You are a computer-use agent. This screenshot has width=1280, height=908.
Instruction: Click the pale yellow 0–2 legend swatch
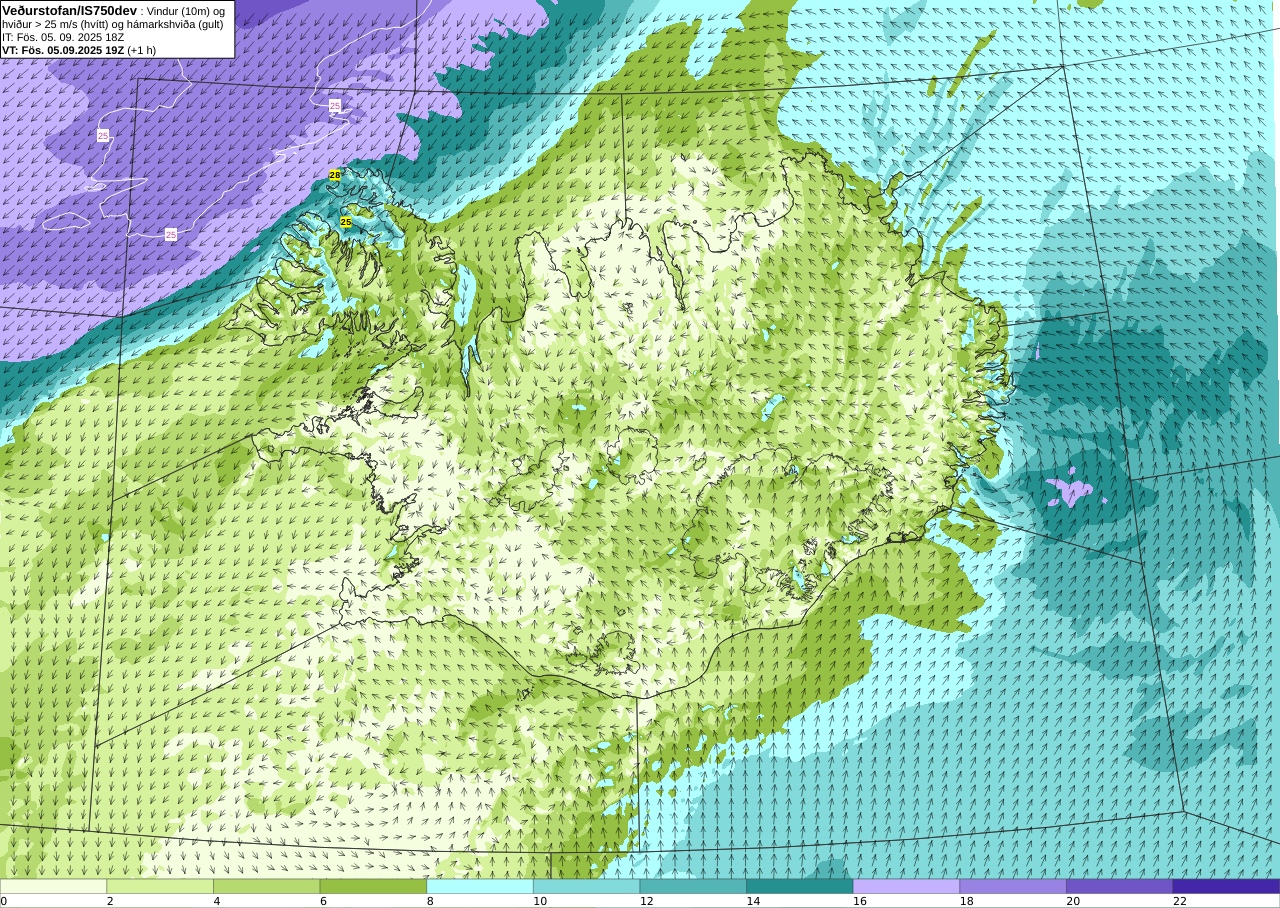tap(53, 886)
